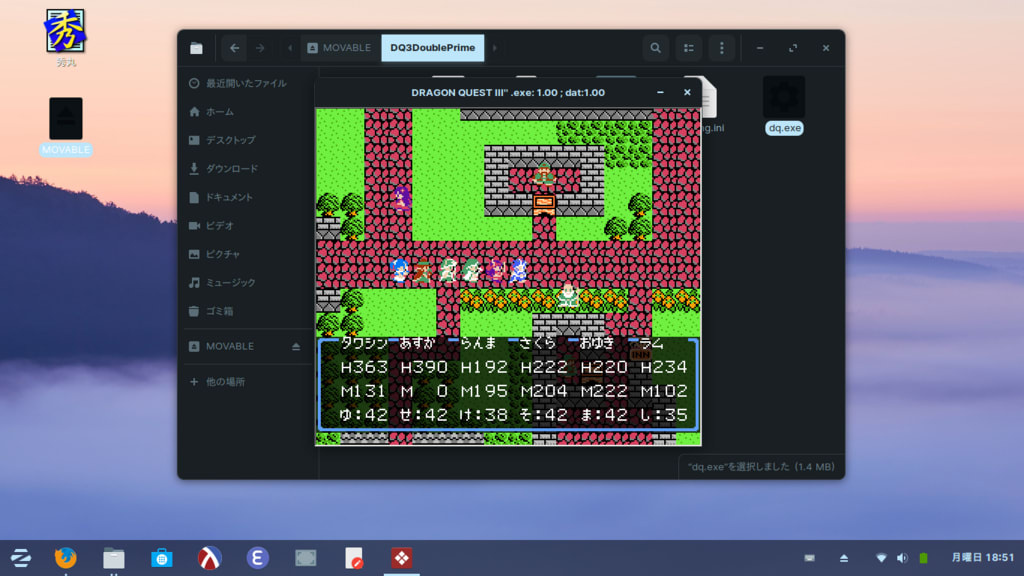Screen dimensions: 1024x576
Task: Click the level value ゆ:42
Action: tap(364, 415)
